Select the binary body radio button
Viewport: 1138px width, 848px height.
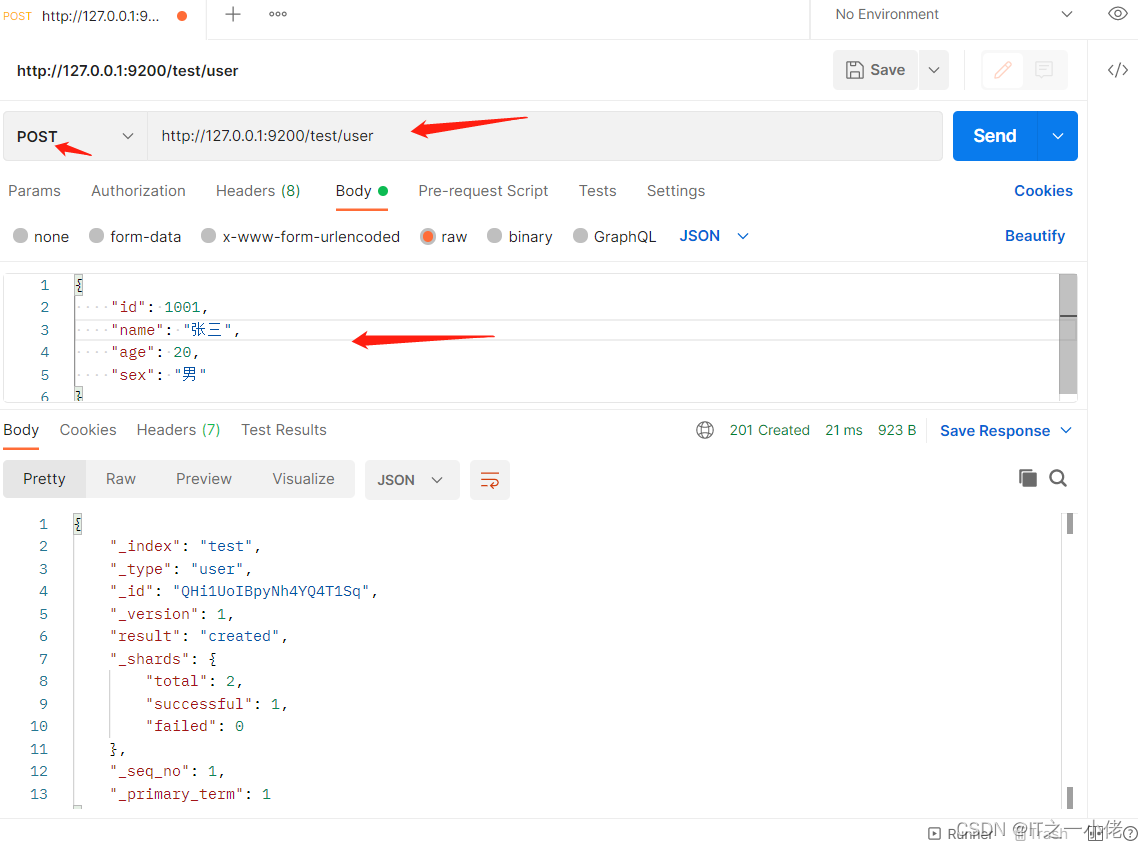[x=494, y=236]
